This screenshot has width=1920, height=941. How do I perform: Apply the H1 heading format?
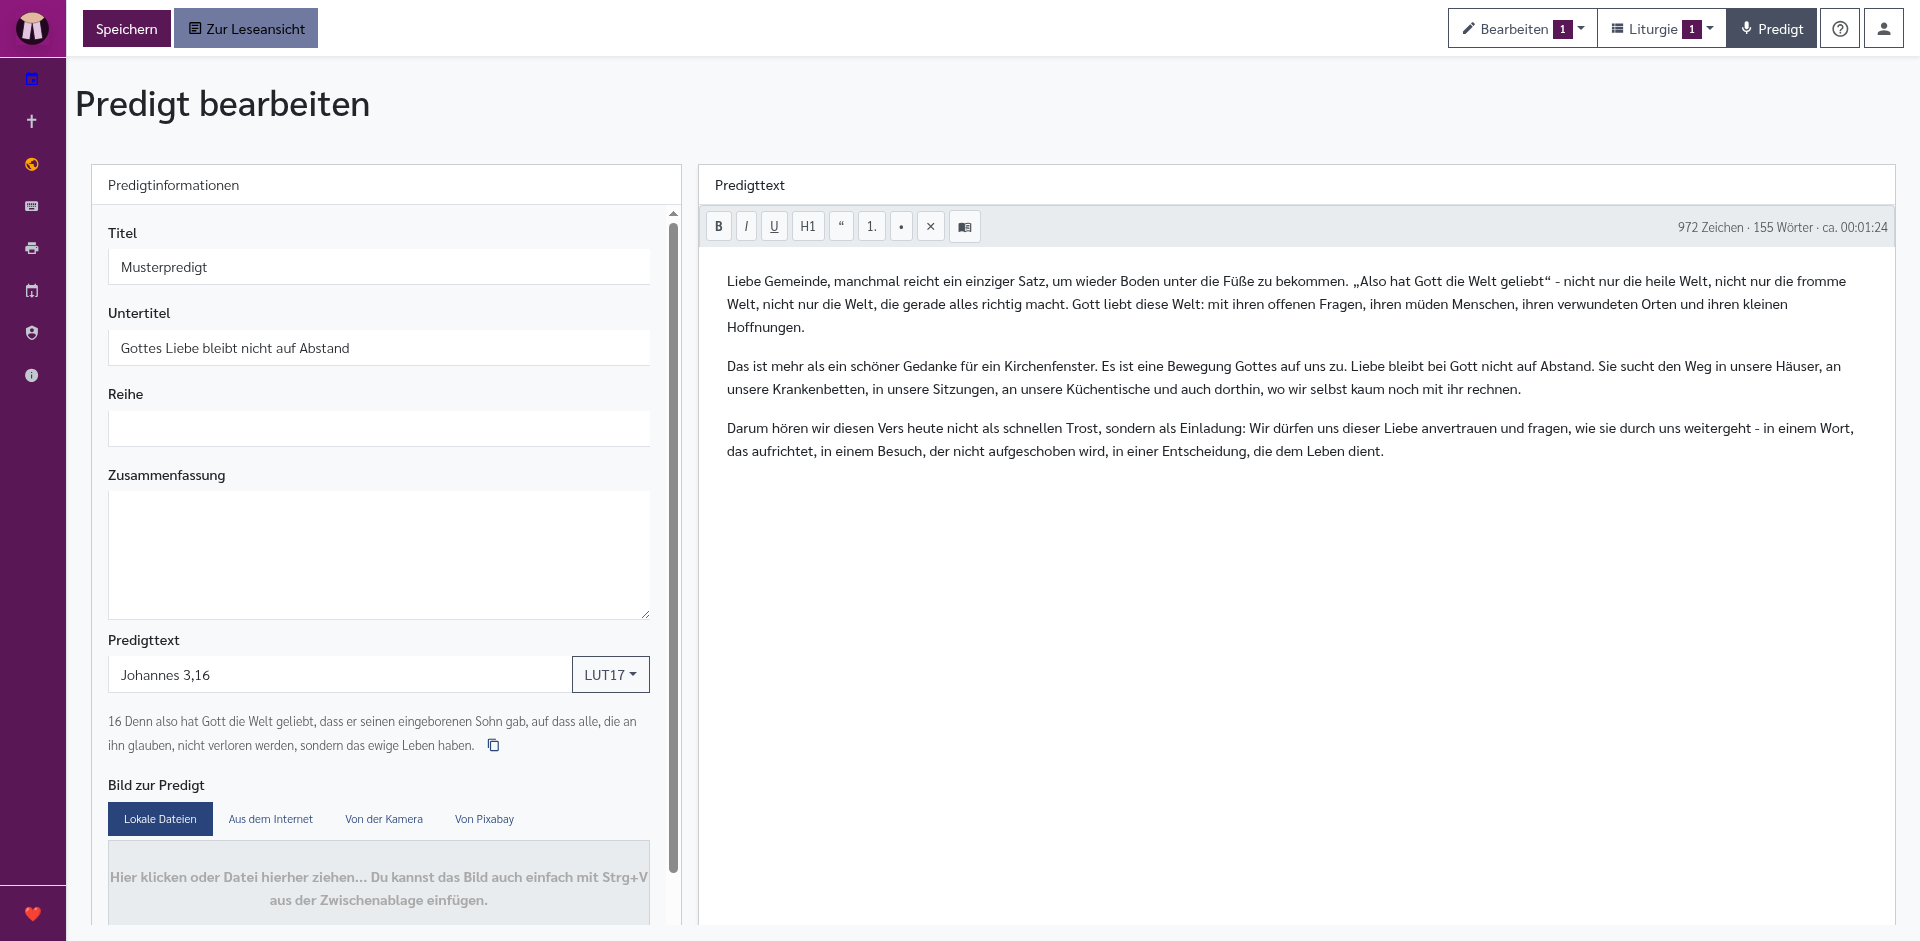808,227
